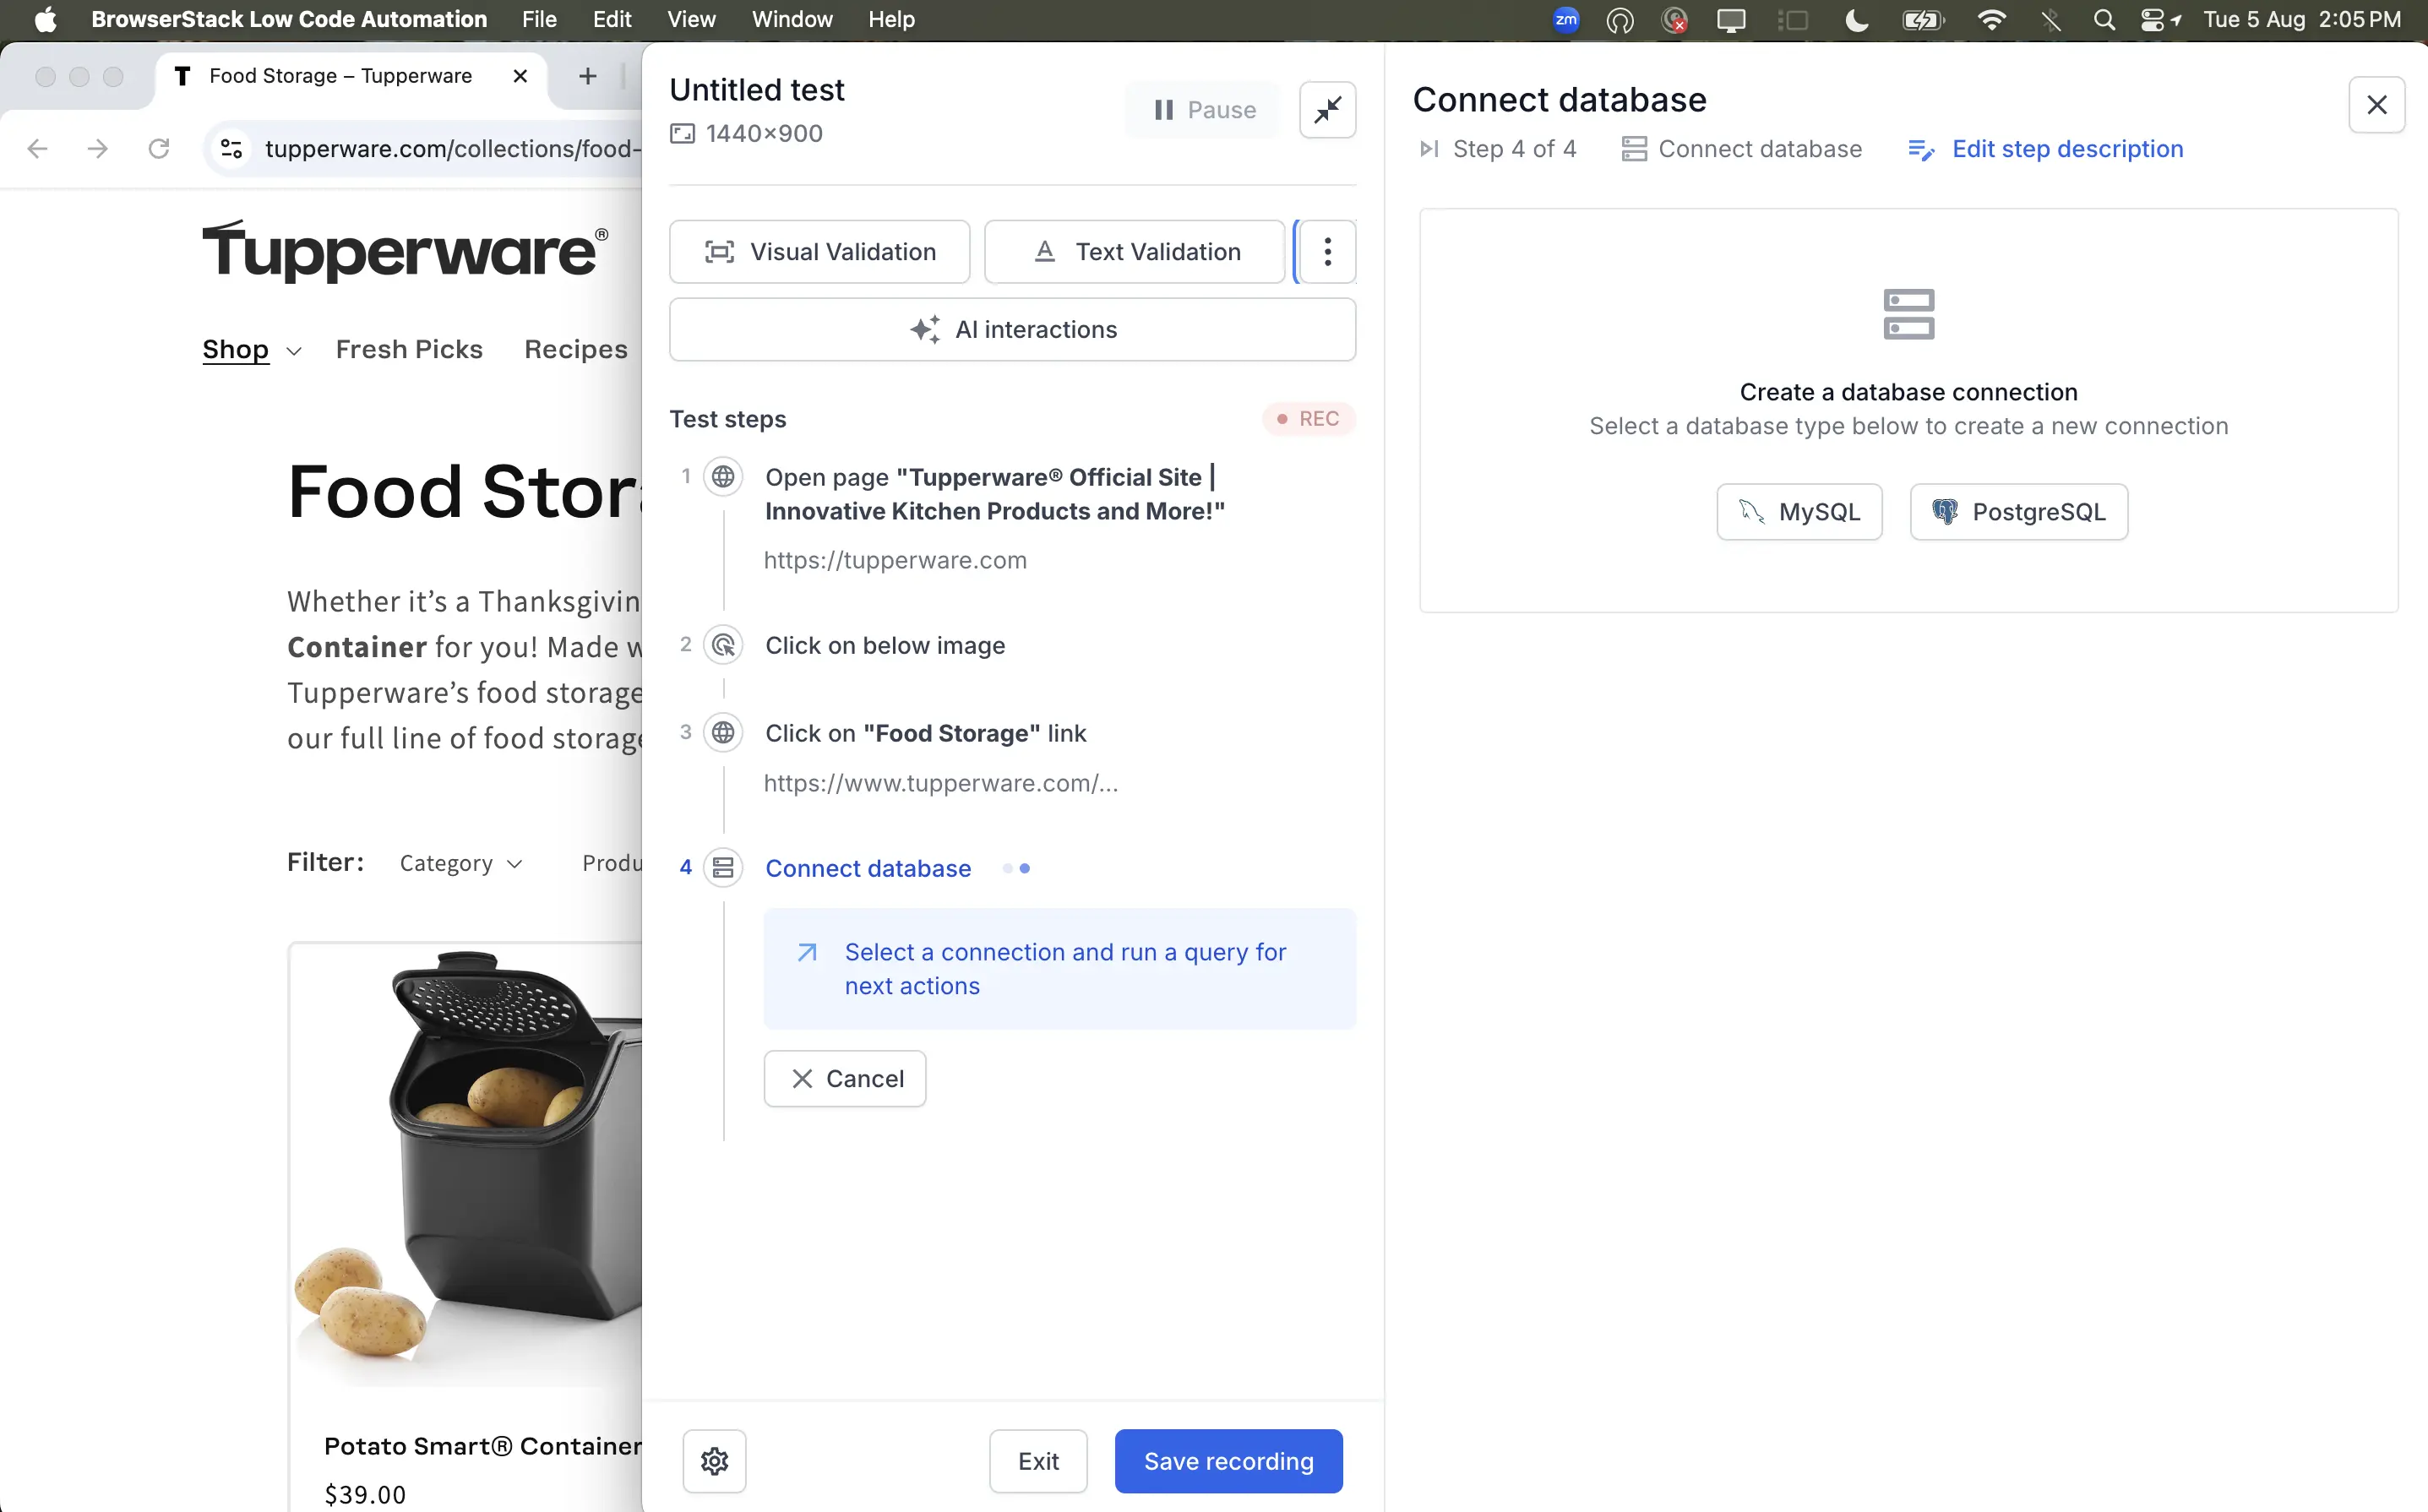This screenshot has height=1512, width=2428.
Task: Click the step 4 database icon
Action: 723,868
